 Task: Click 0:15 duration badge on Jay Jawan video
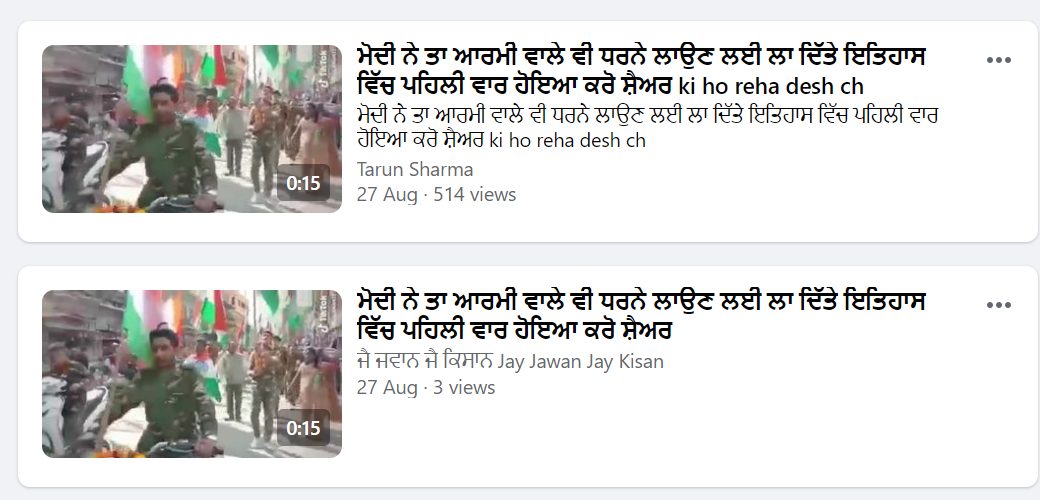[x=303, y=428]
